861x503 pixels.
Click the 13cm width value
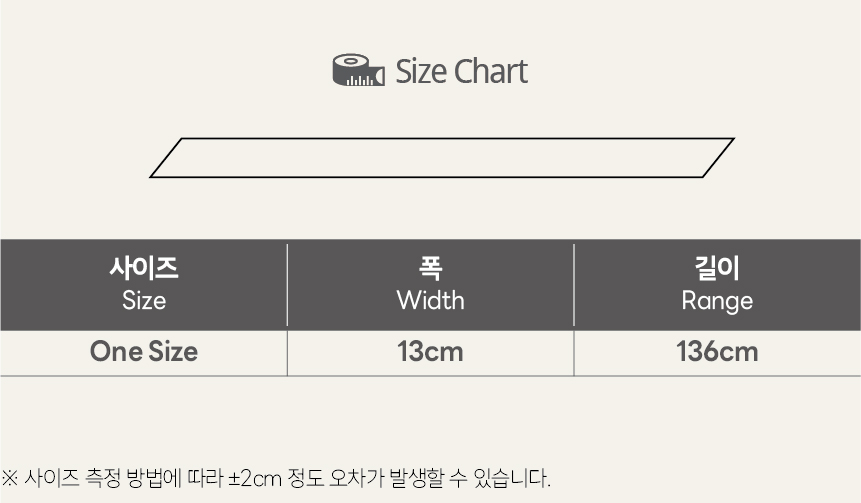click(x=430, y=351)
